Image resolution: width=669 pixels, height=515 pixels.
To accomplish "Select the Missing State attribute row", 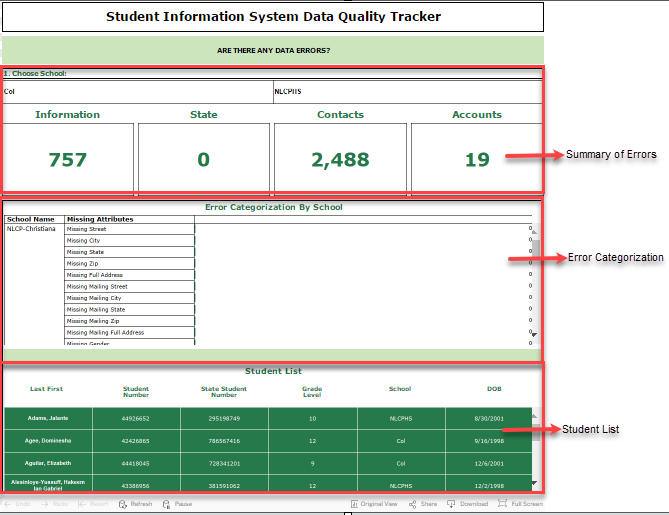I will (x=130, y=252).
